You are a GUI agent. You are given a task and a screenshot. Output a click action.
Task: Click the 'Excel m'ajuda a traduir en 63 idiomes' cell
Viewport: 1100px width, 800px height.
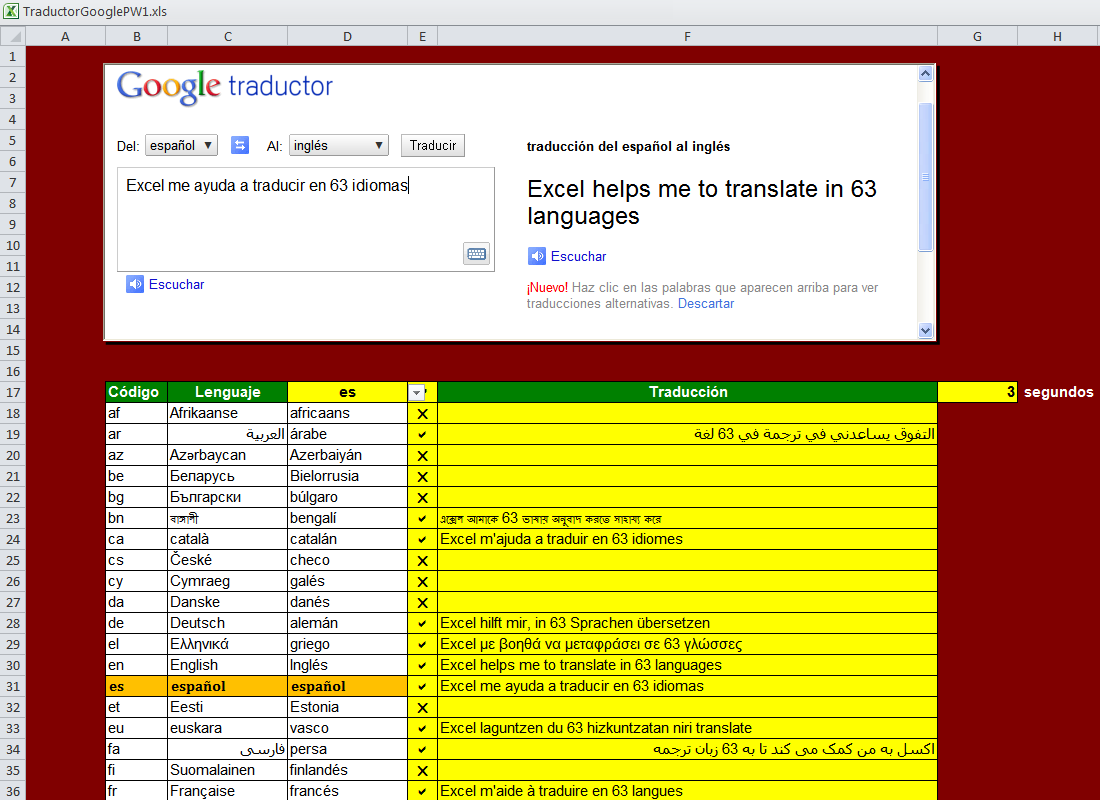(x=688, y=540)
